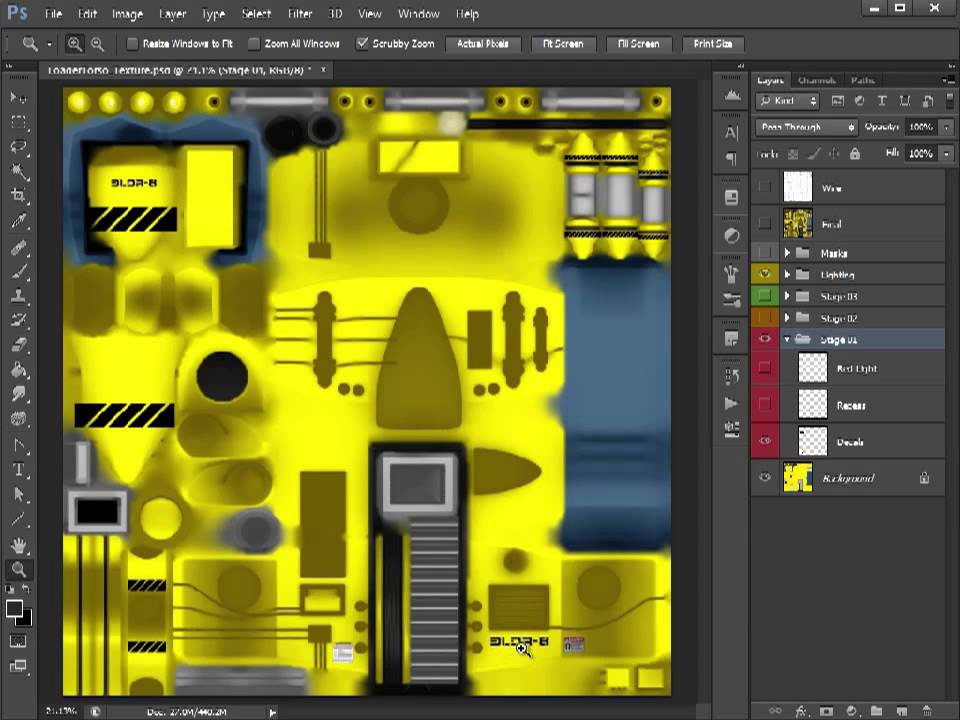
Task: Show the Red Light layer
Action: pos(765,368)
